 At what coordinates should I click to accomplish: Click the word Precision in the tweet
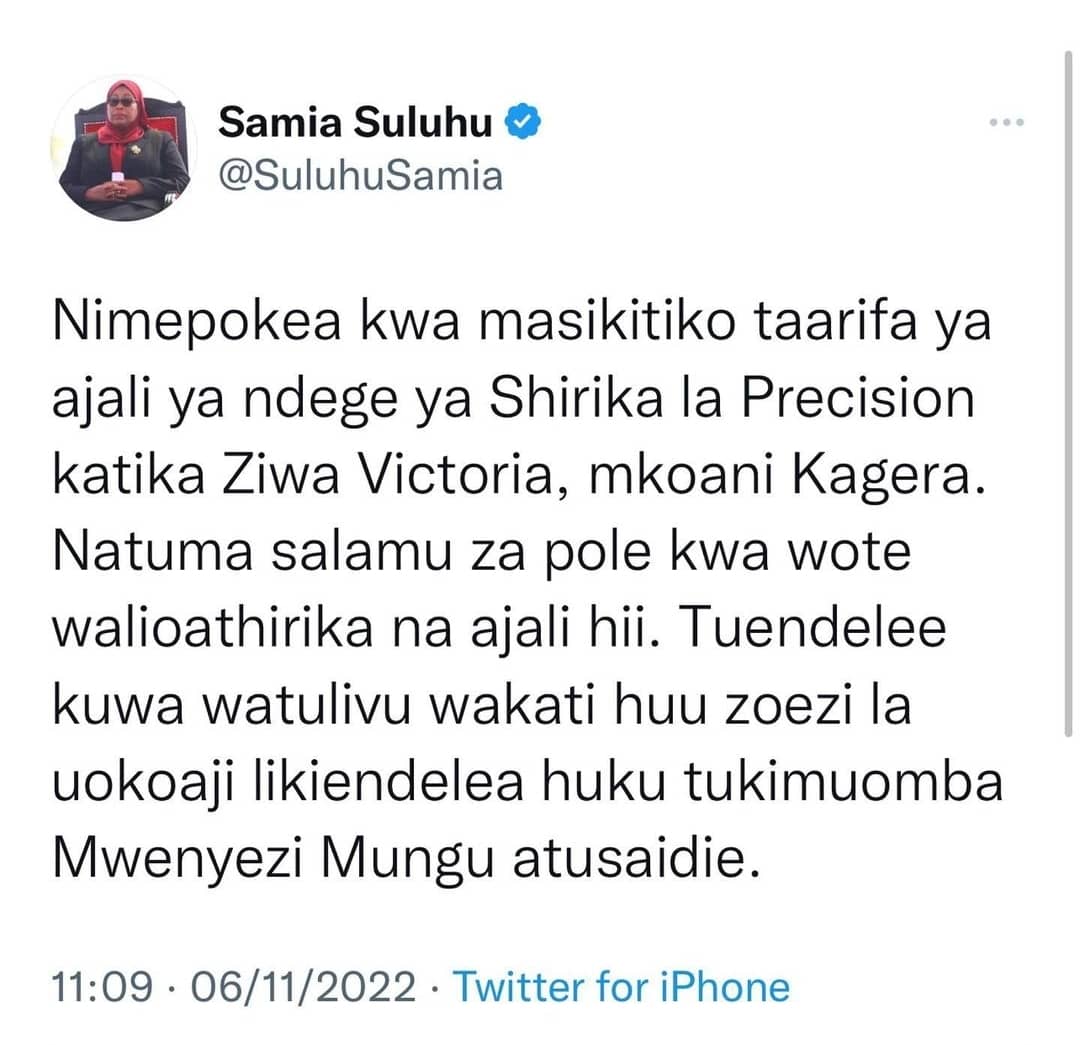(x=858, y=399)
